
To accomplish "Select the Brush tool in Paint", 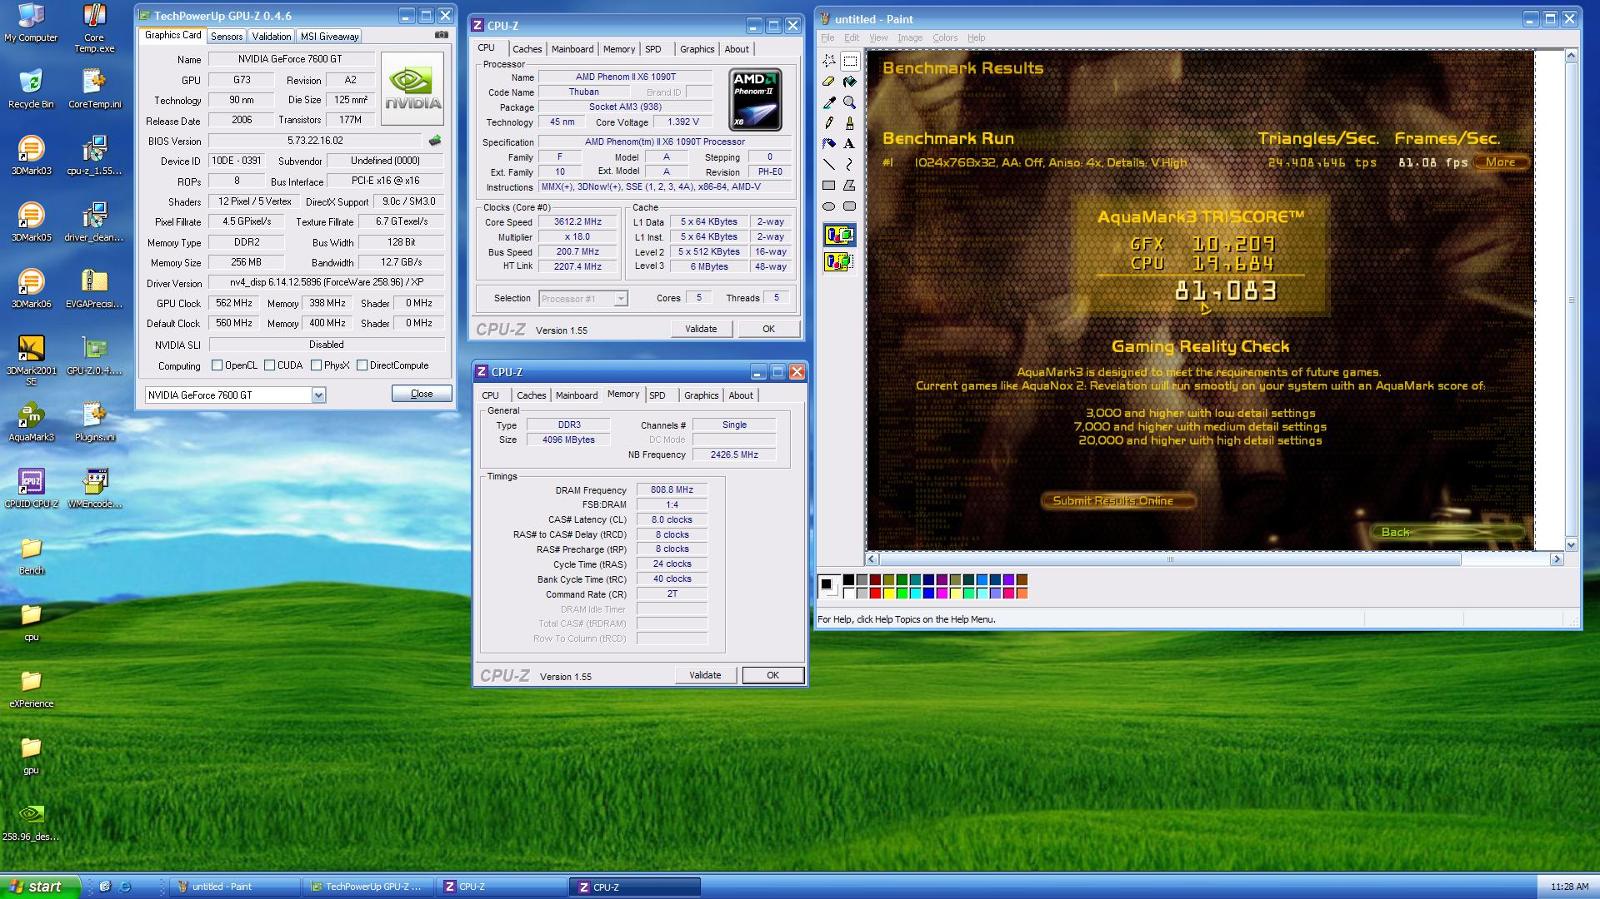I will [x=849, y=122].
